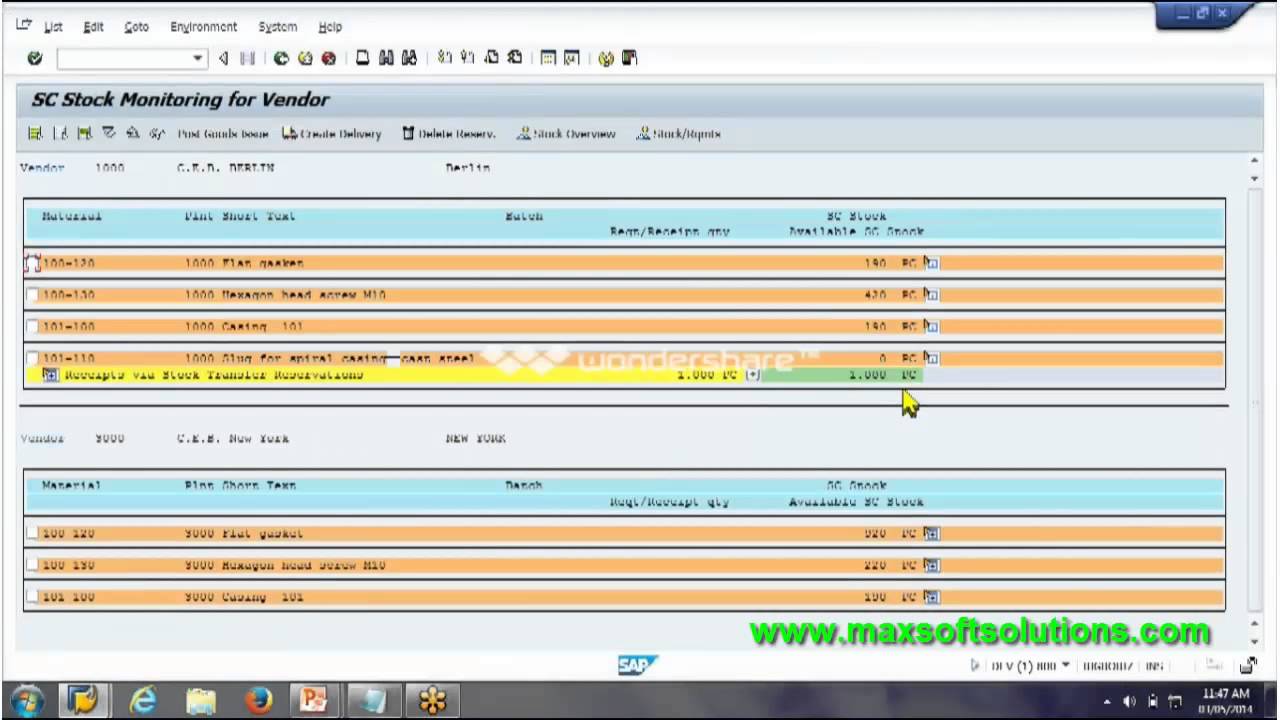This screenshot has height=720, width=1280.
Task: Click the yellow Exit icon
Action: 305,59
